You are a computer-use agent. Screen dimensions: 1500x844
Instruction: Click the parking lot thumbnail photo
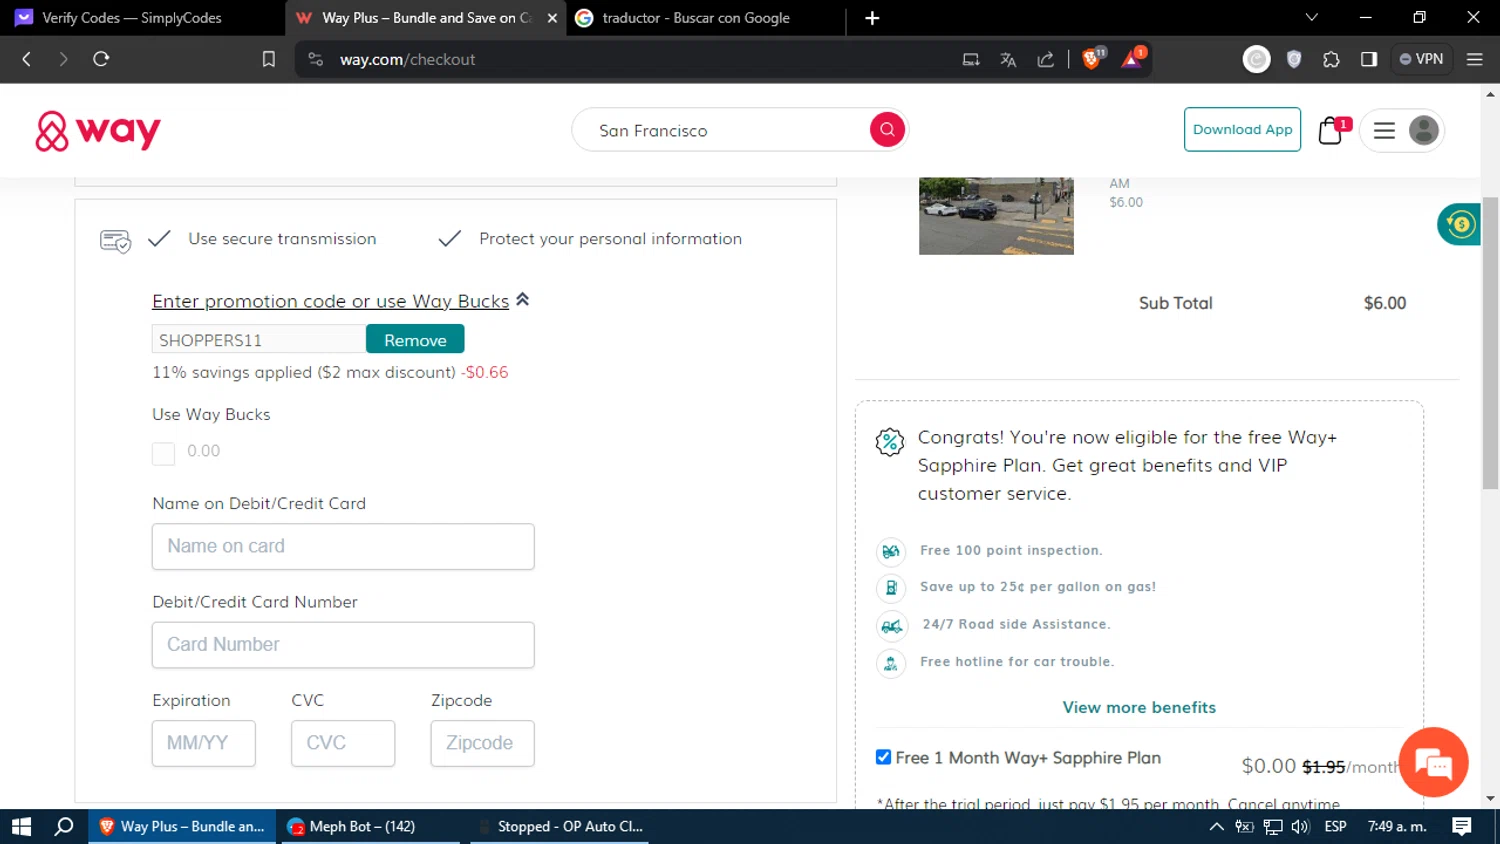tap(996, 216)
